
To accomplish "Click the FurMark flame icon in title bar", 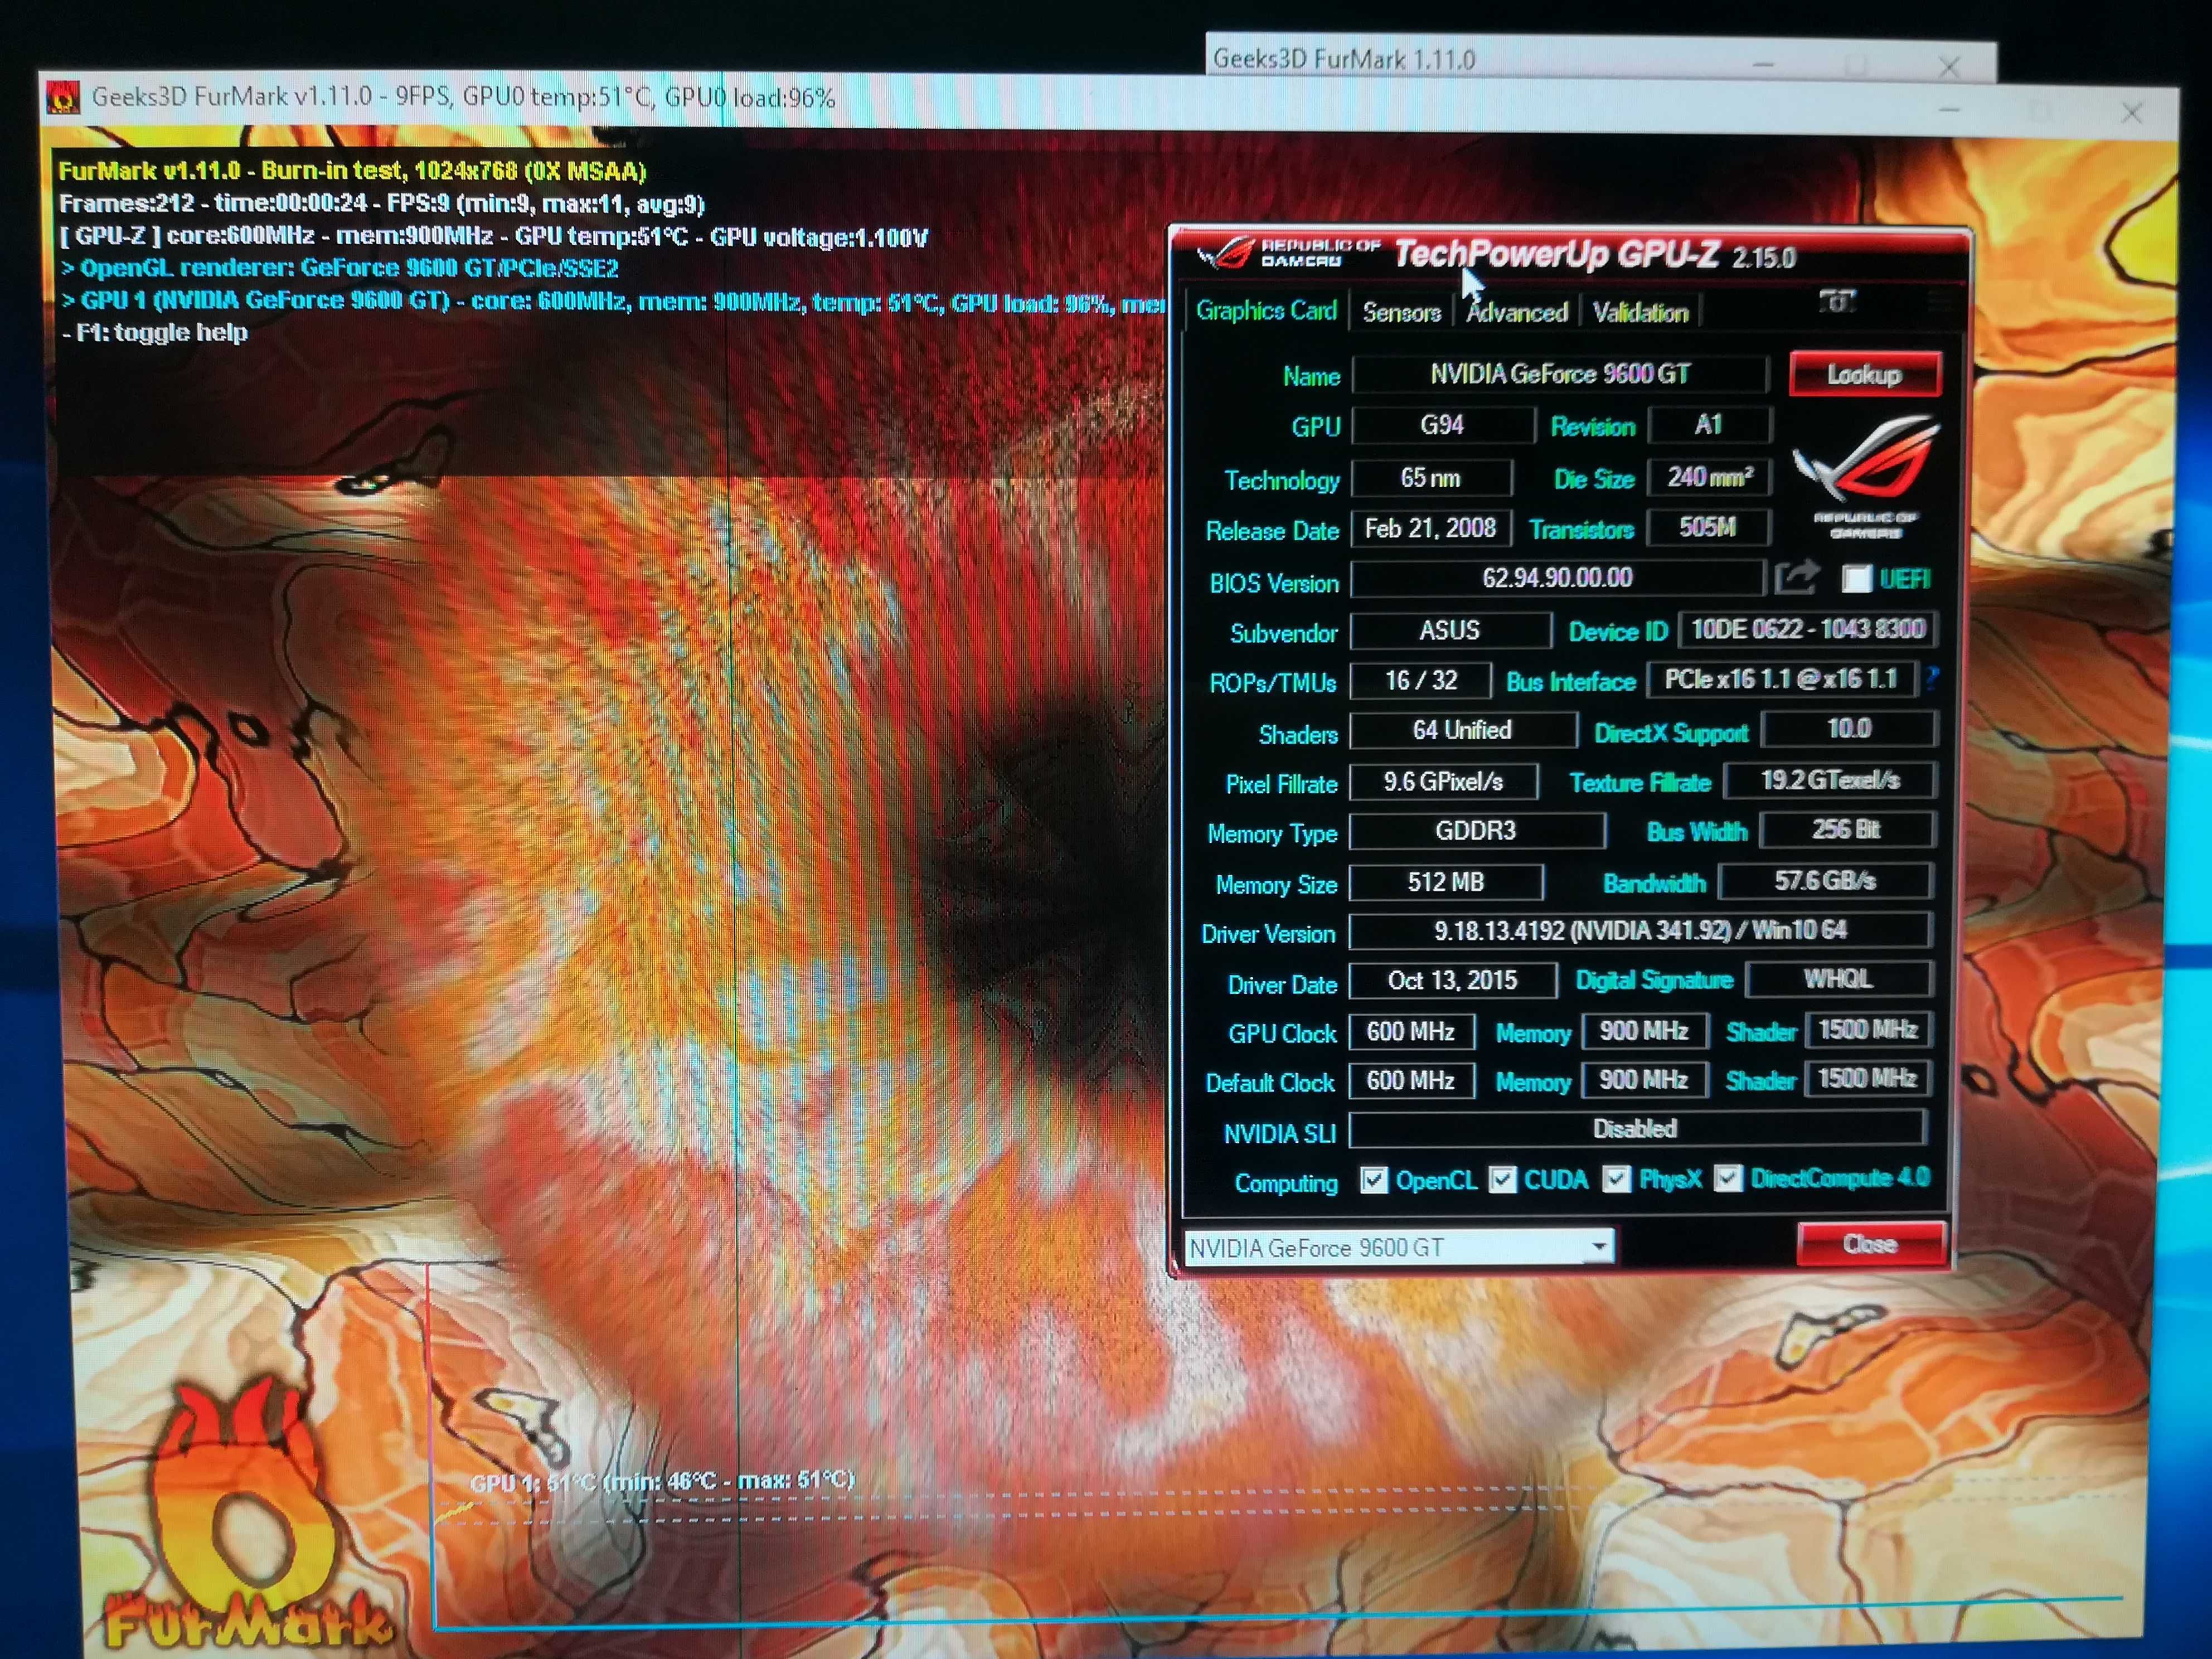I will pyautogui.click(x=63, y=97).
